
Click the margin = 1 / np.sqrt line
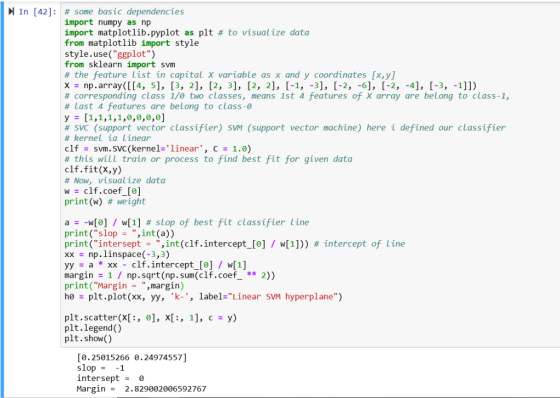[x=170, y=275]
